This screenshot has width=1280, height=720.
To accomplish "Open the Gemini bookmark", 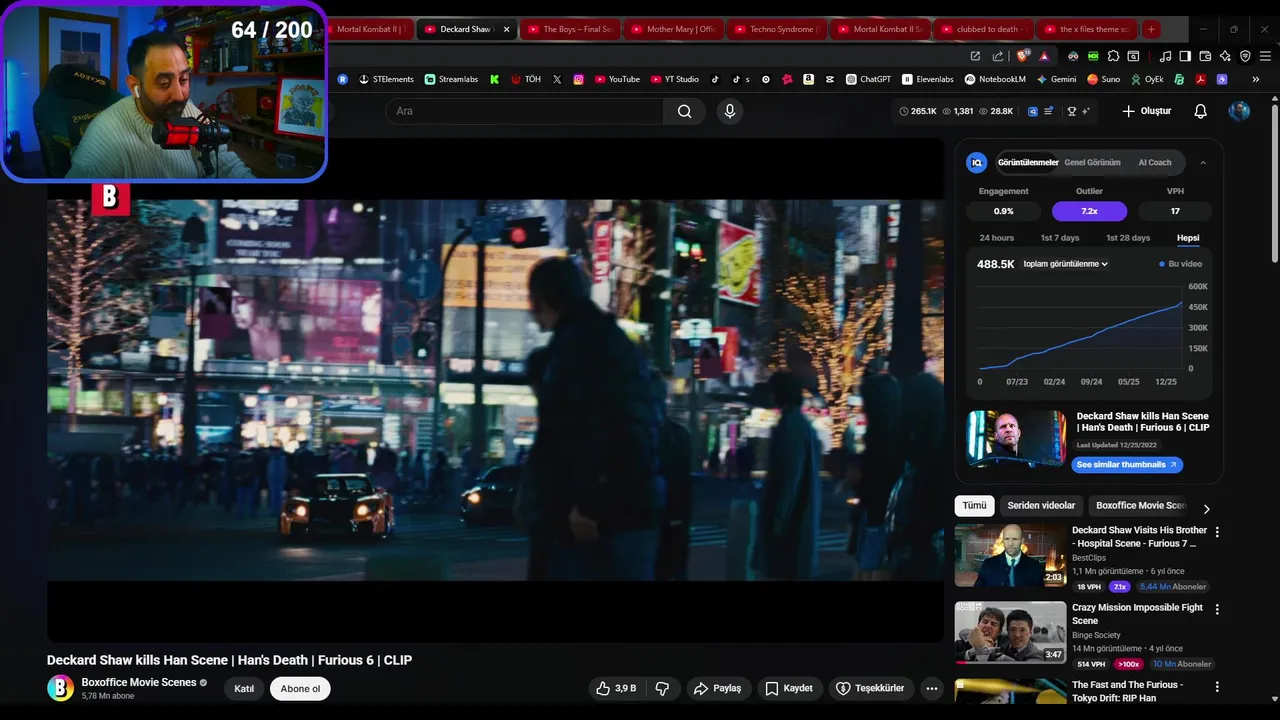I will (x=1056, y=79).
